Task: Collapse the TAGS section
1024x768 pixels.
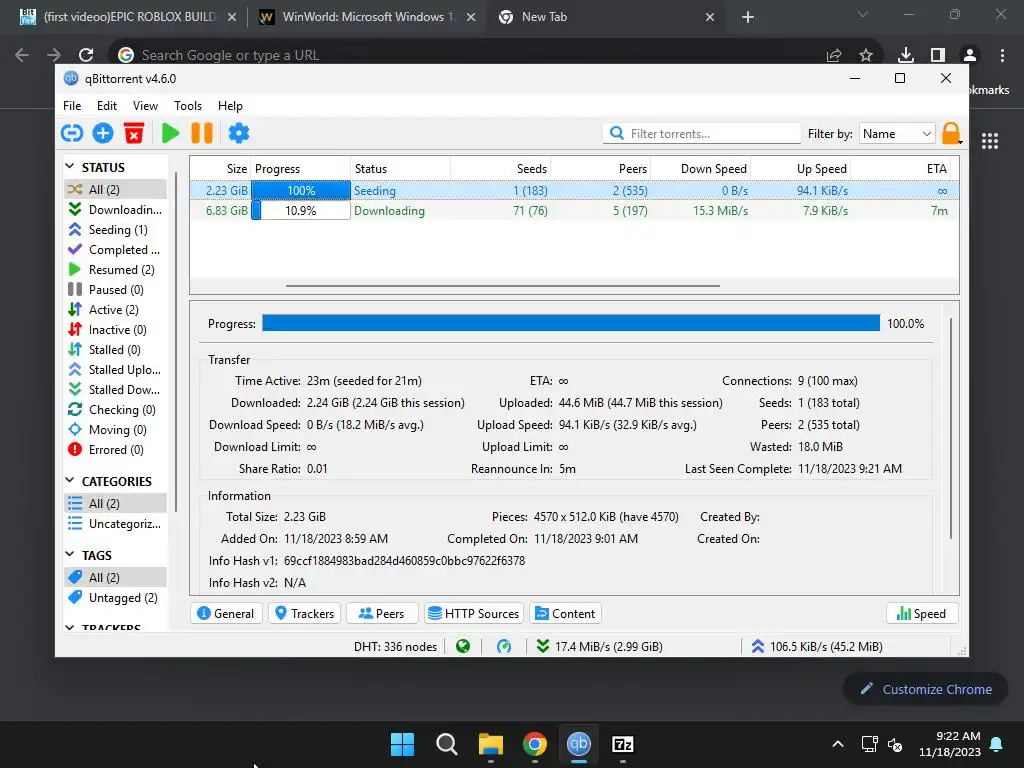Action: coord(70,554)
